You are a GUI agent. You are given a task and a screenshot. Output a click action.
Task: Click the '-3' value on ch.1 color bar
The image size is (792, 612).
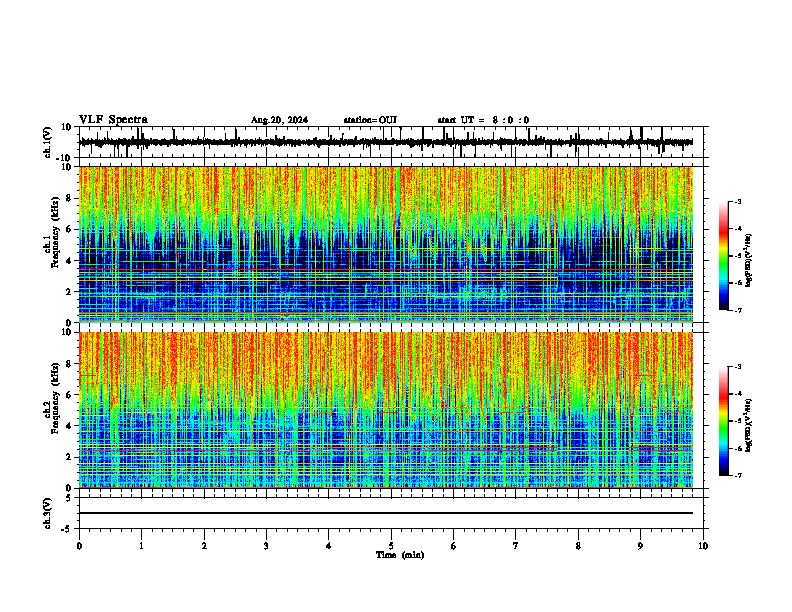coord(737,201)
